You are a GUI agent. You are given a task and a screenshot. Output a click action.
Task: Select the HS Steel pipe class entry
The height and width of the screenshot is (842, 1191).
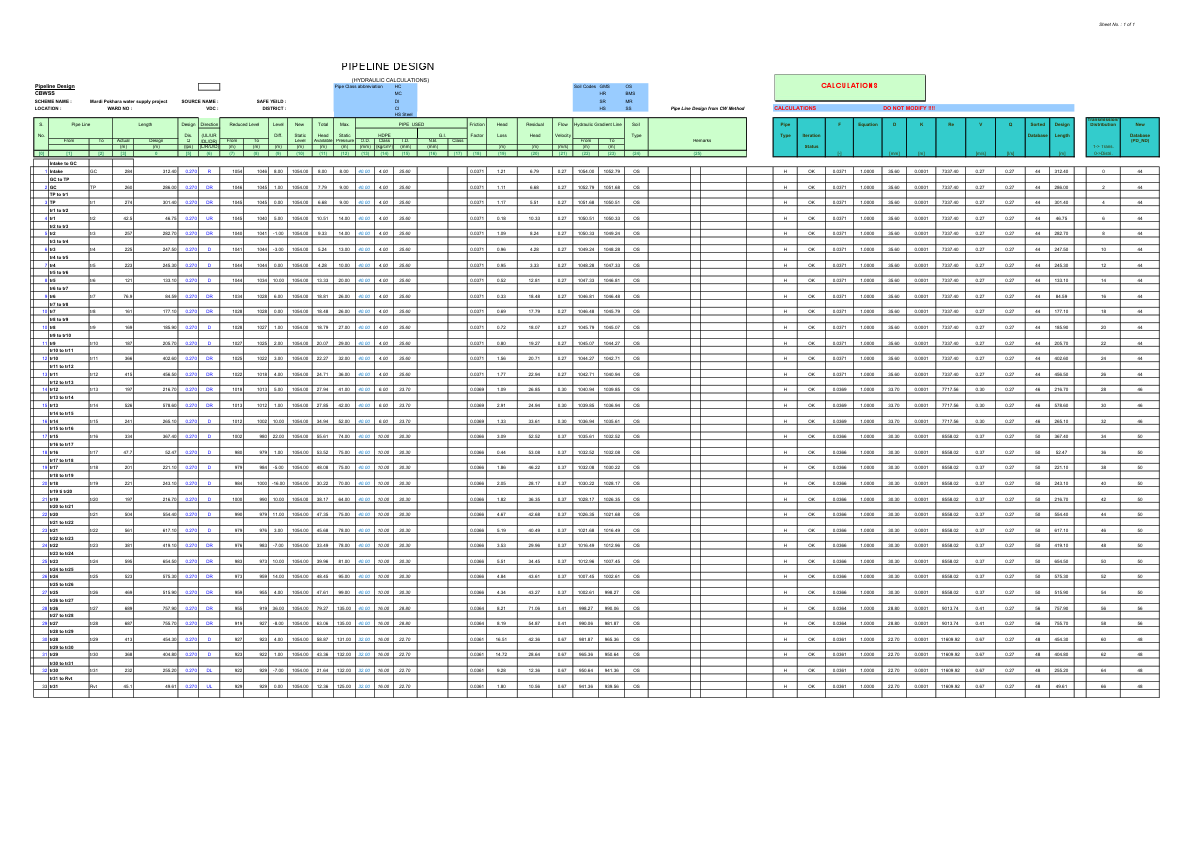pos(403,114)
